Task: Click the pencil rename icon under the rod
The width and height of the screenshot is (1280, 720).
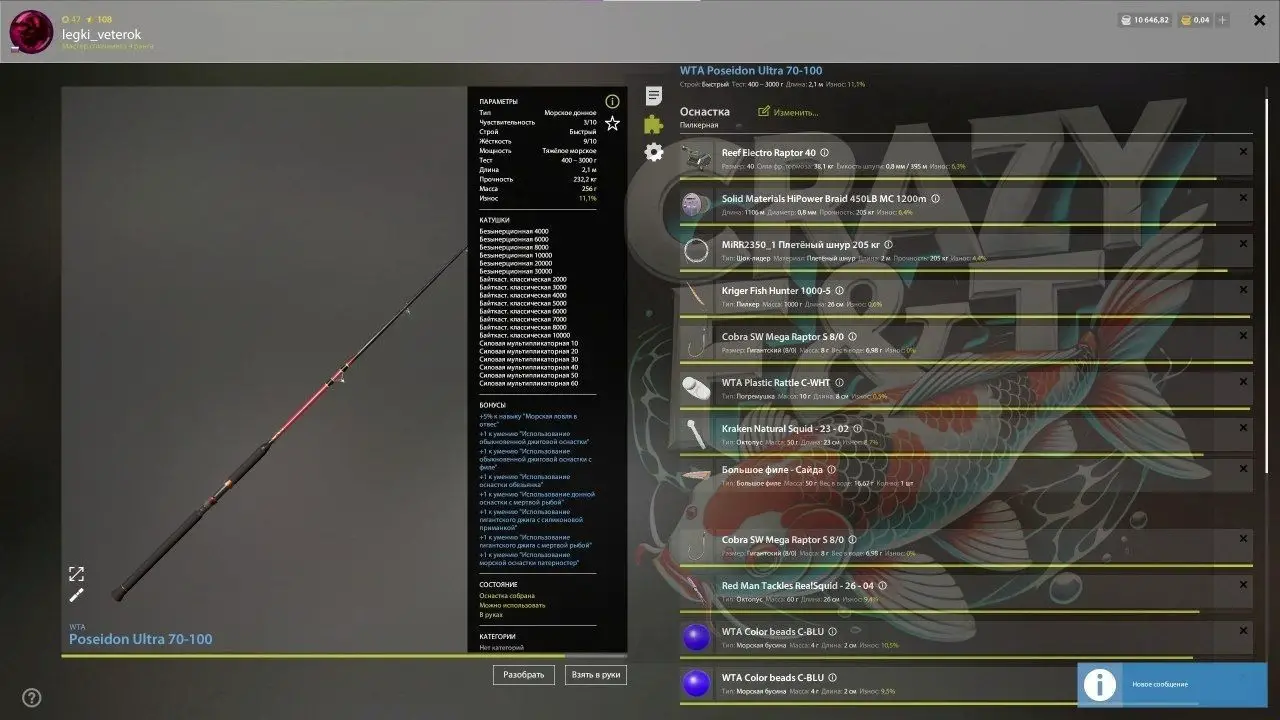Action: [76, 595]
